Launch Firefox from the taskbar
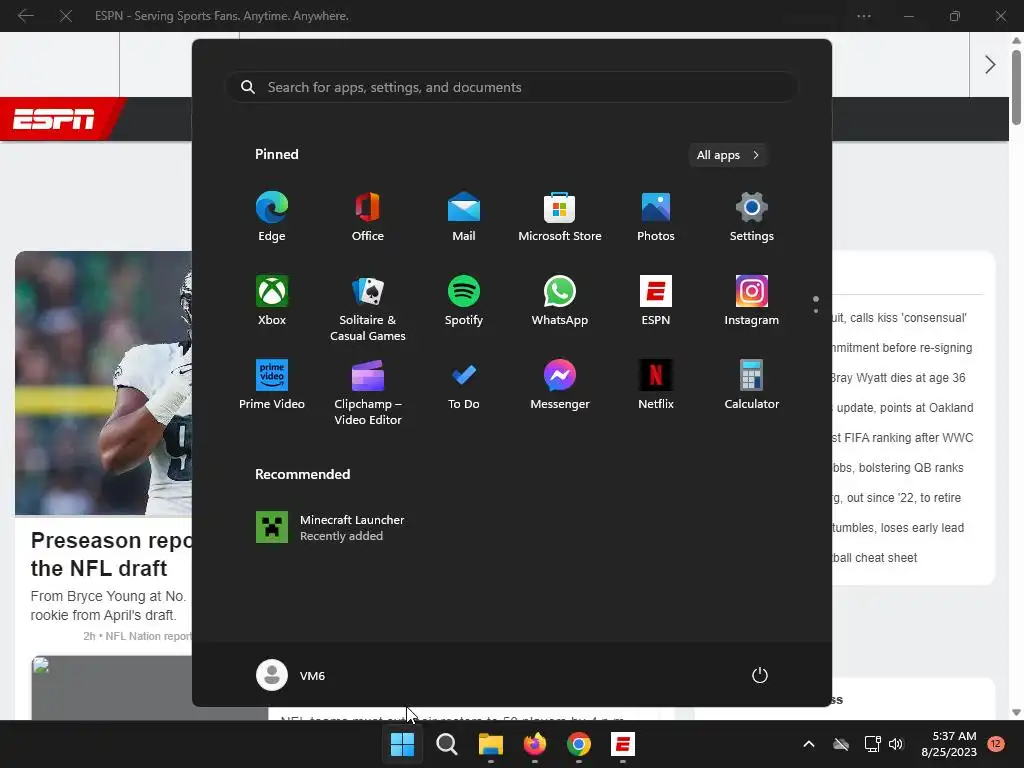Viewport: 1024px width, 768px height. tap(535, 744)
